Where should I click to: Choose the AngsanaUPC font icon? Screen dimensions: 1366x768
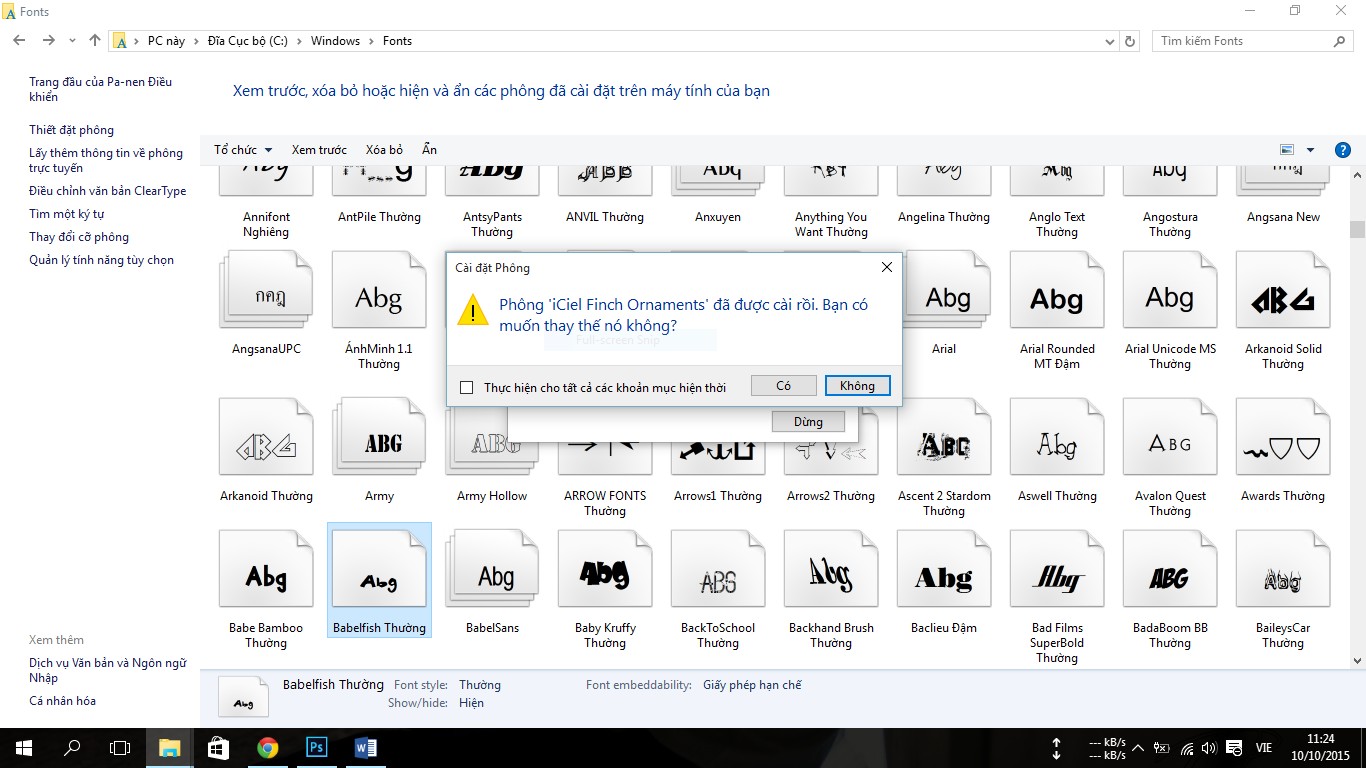tap(266, 291)
